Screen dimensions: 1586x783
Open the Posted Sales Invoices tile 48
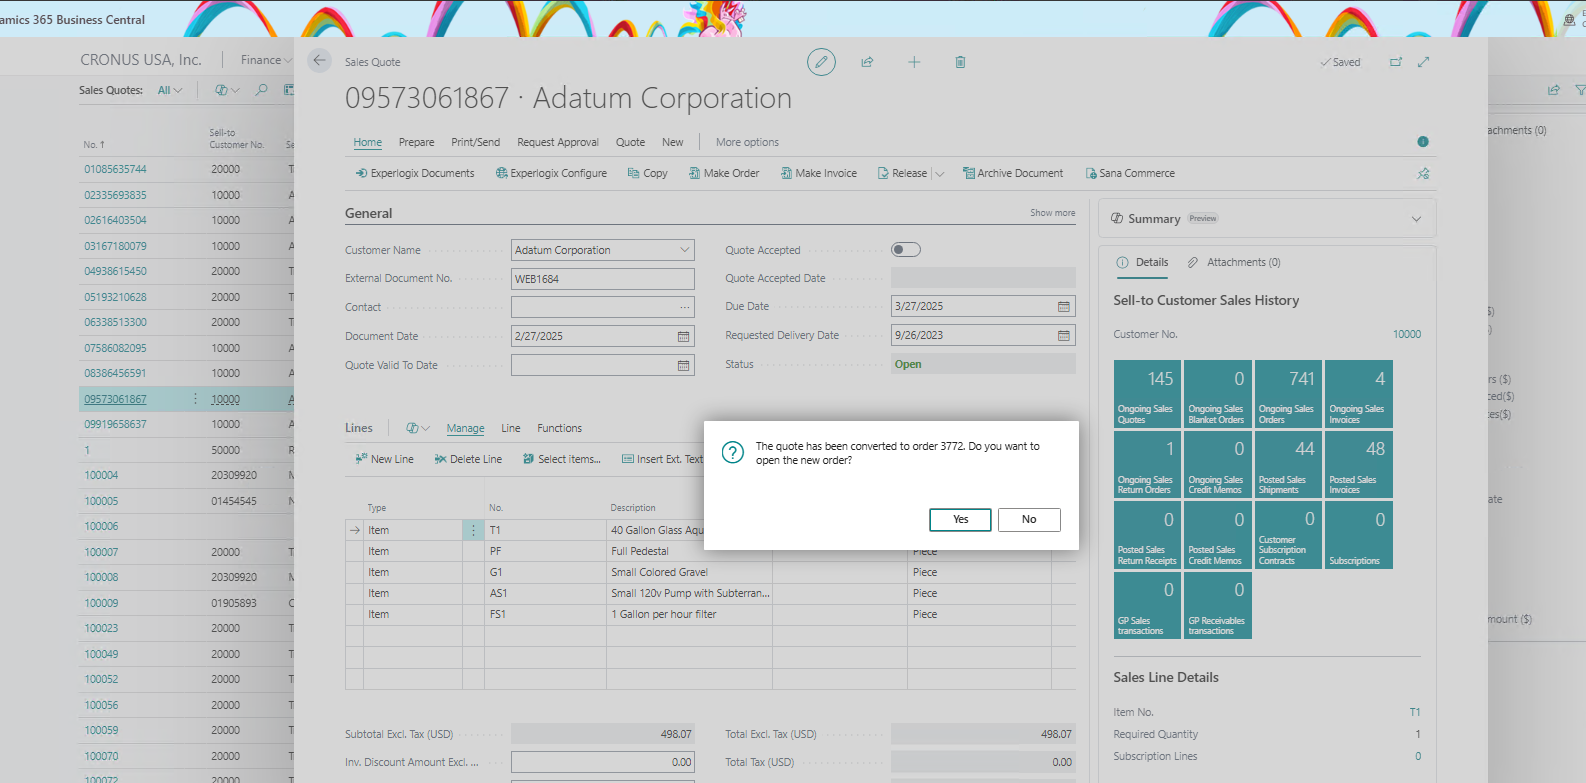click(1359, 464)
